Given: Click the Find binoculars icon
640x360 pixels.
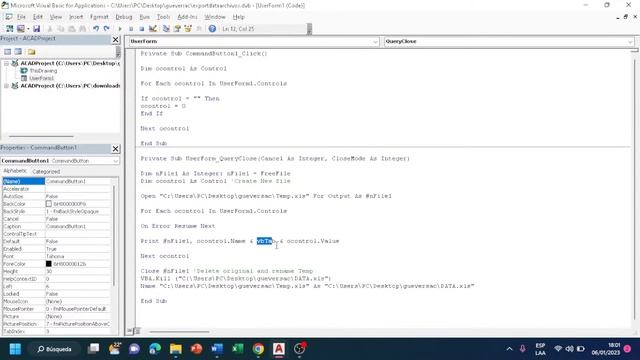Looking at the screenshot, I should [x=82, y=29].
